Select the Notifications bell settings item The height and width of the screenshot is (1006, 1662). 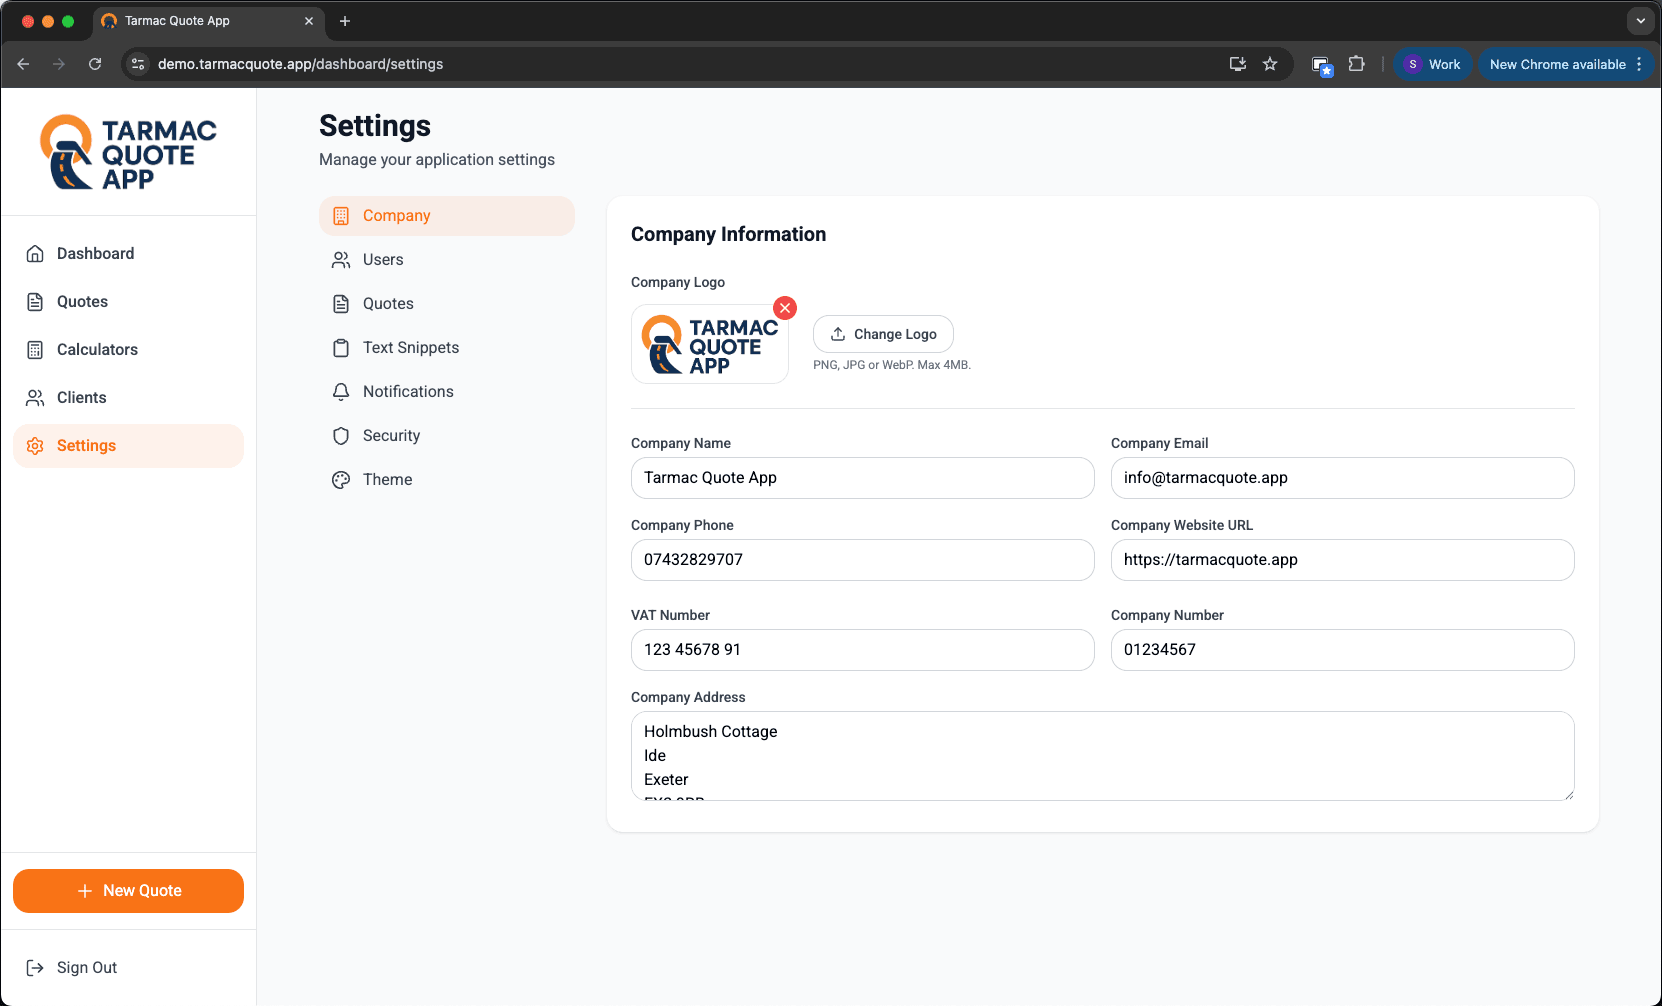(x=407, y=392)
